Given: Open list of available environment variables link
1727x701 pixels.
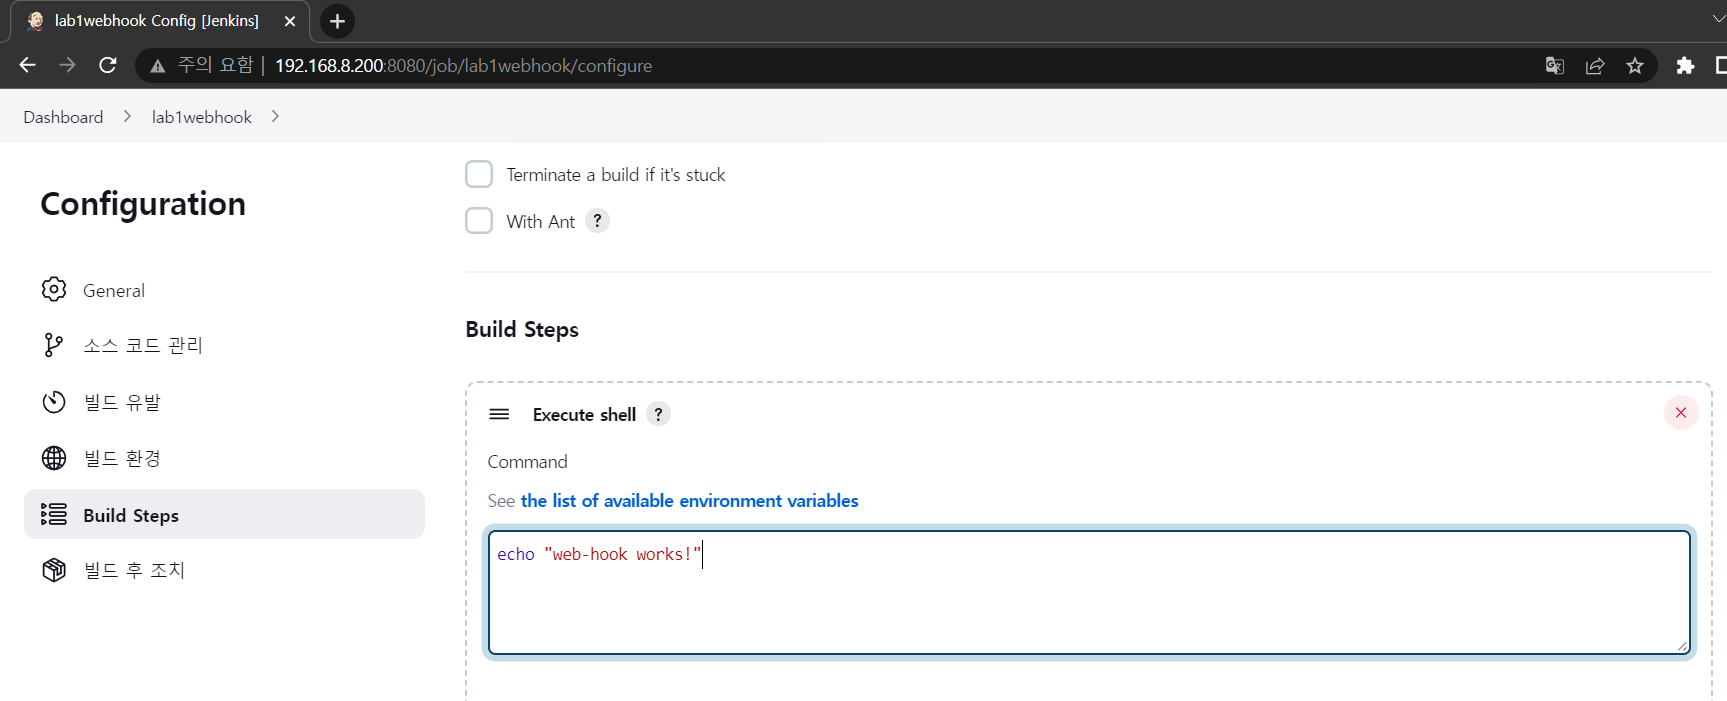Looking at the screenshot, I should (x=689, y=501).
